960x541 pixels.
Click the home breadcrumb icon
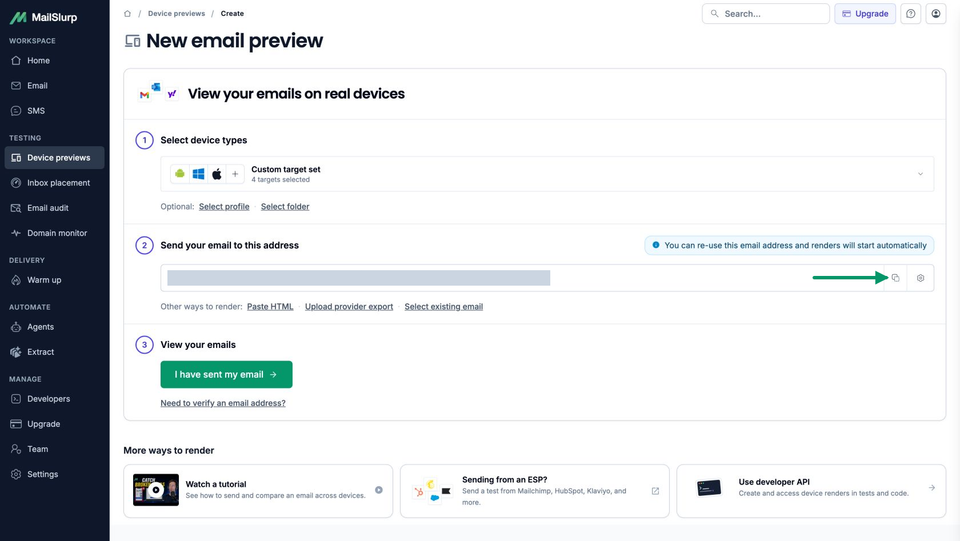(127, 13)
